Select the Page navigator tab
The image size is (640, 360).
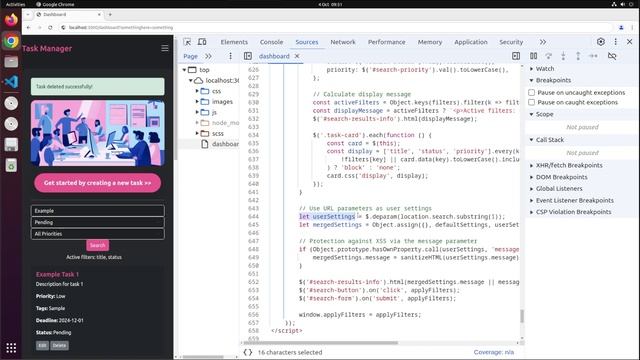point(191,56)
